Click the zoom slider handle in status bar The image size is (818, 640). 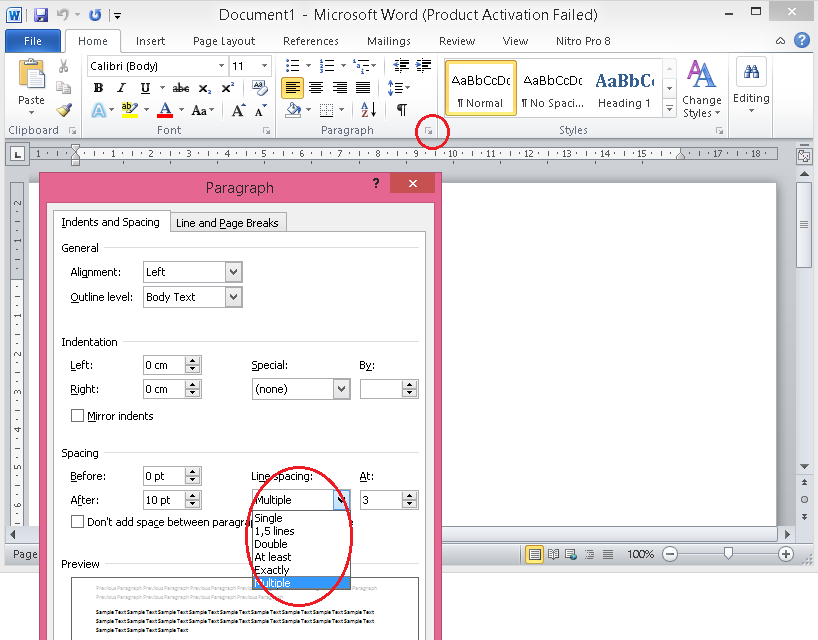[728, 554]
